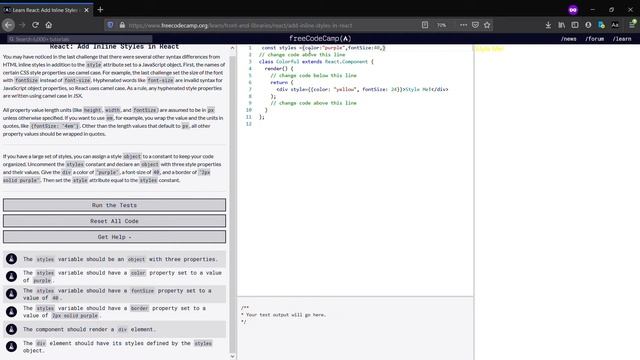
Task: Open the page actions three-dot menu
Action: (x=463, y=25)
